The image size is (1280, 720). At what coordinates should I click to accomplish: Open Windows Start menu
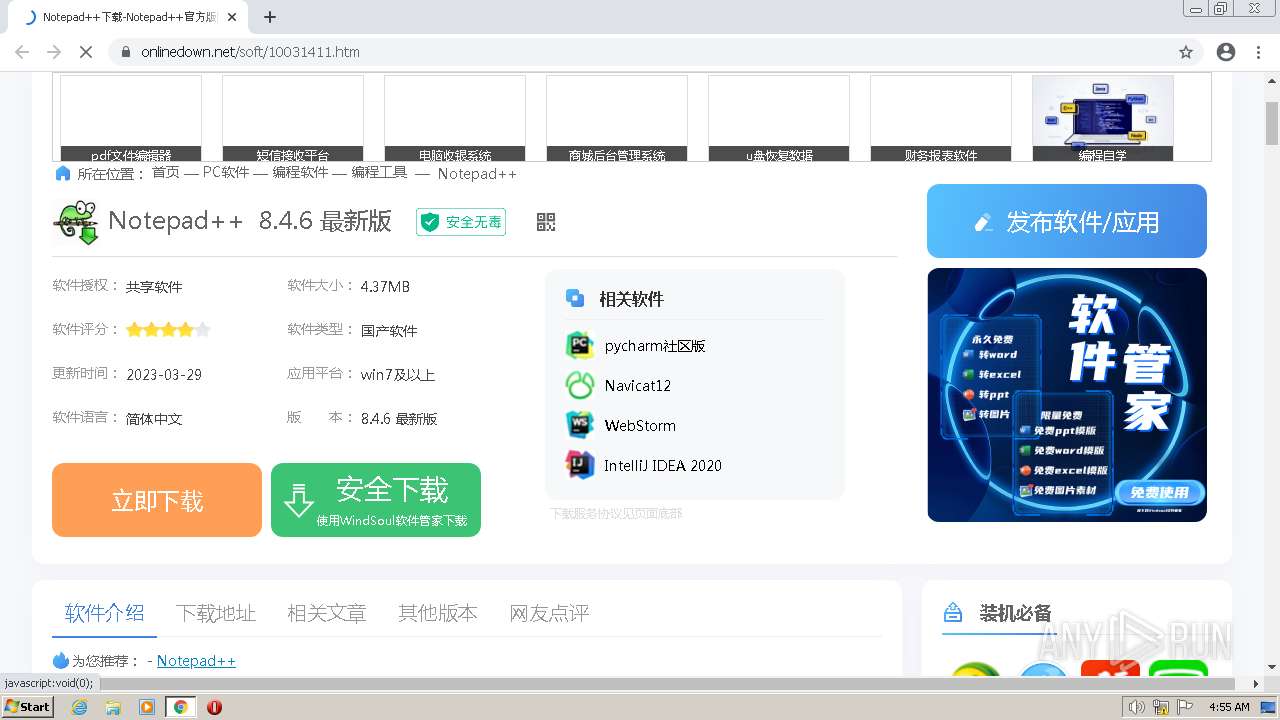pos(28,707)
